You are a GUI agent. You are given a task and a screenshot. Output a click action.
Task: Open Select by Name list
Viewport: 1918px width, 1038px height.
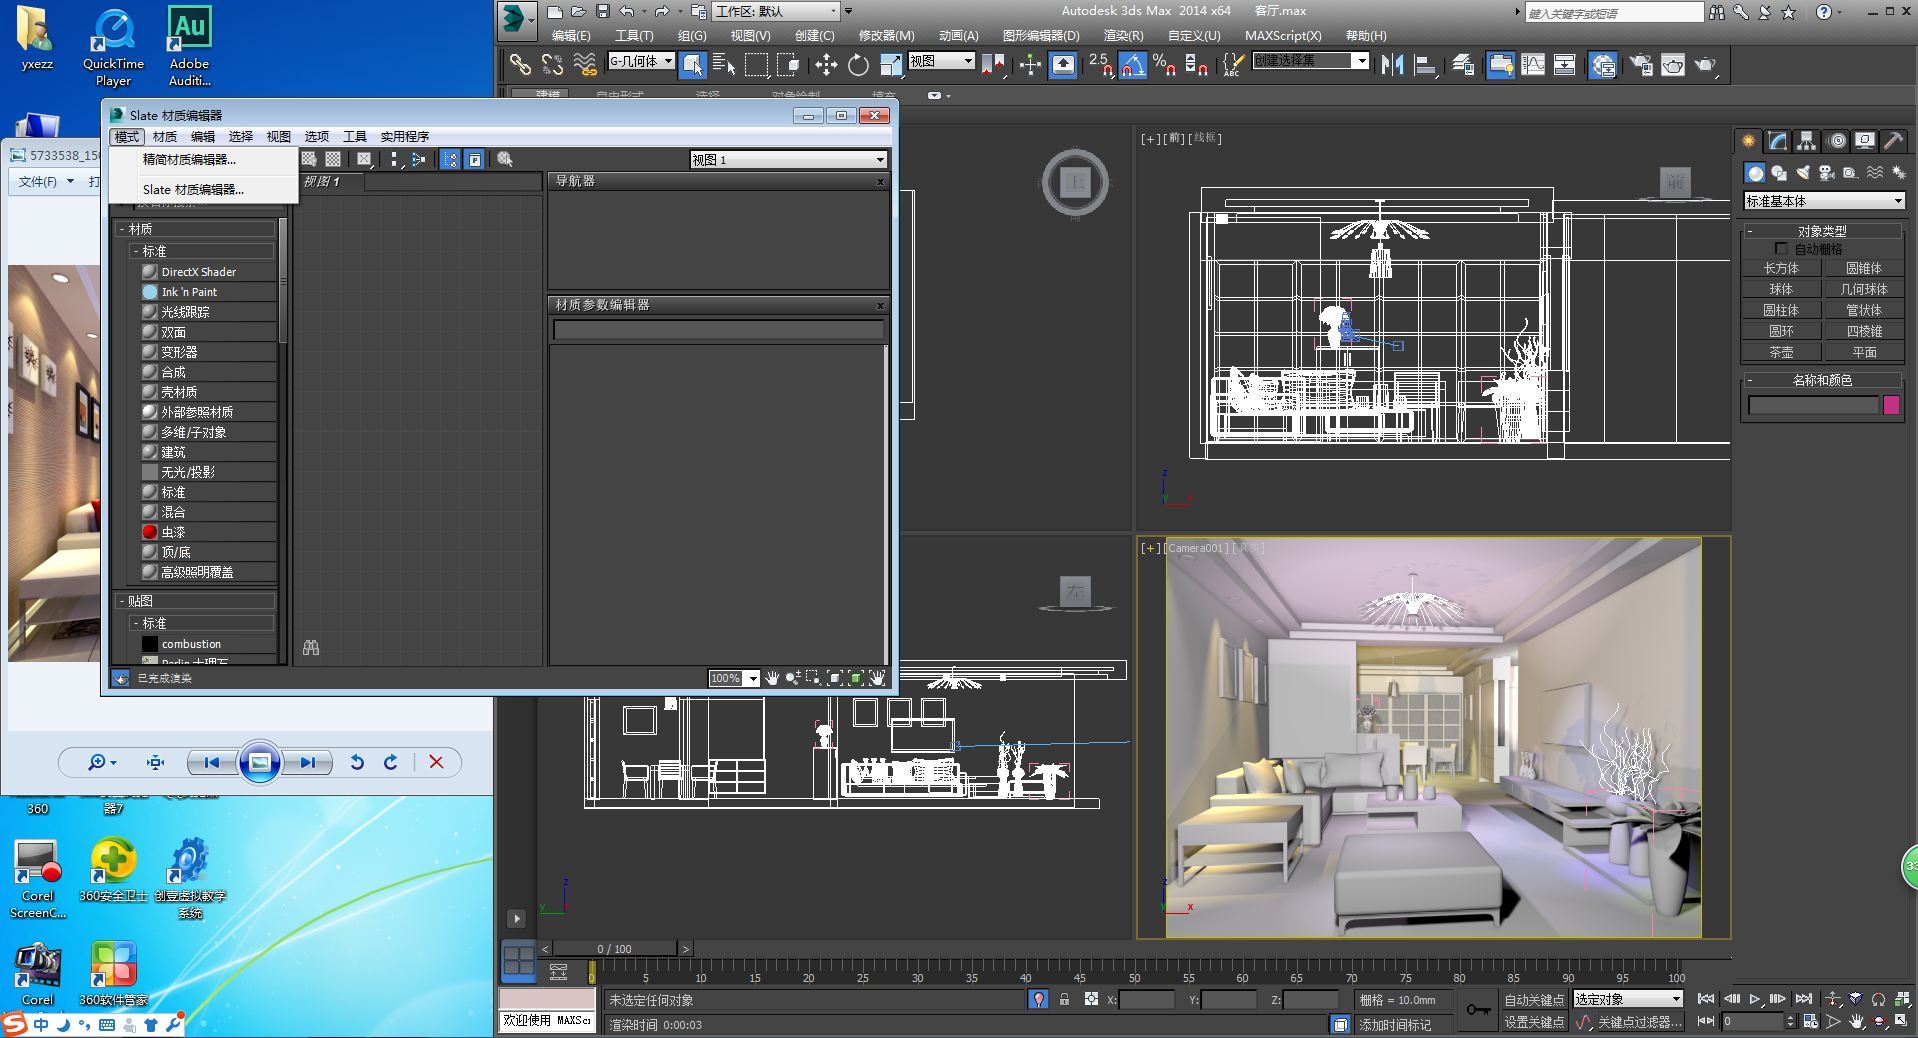(724, 65)
